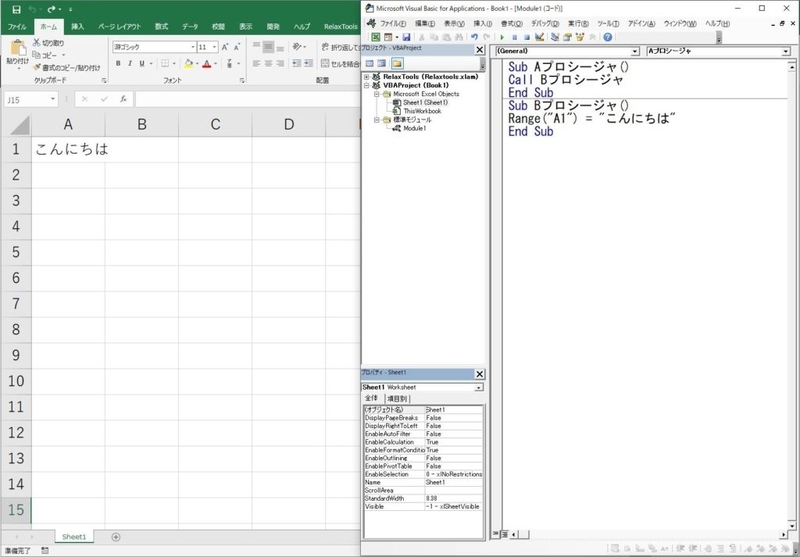
Task: Click cell A1 containing こんにちは
Action: [x=68, y=149]
